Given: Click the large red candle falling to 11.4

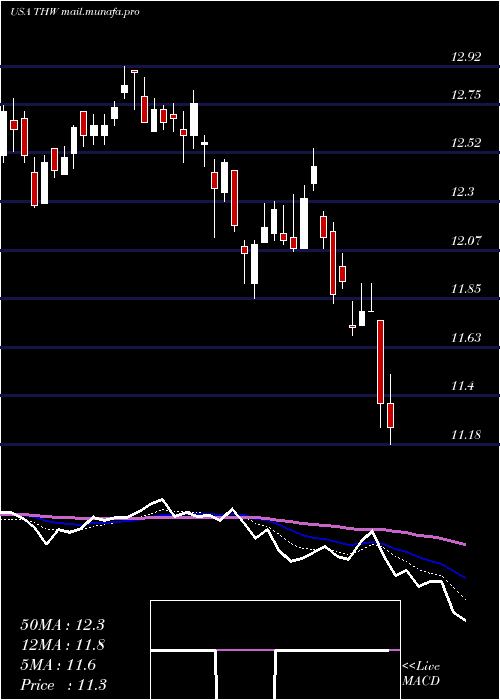Looking at the screenshot, I should click(380, 362).
